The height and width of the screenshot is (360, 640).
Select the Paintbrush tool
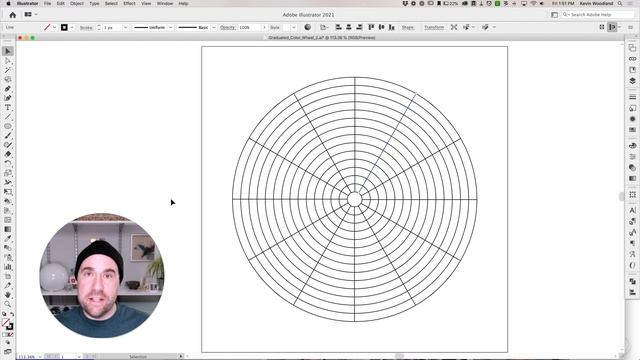click(x=8, y=136)
